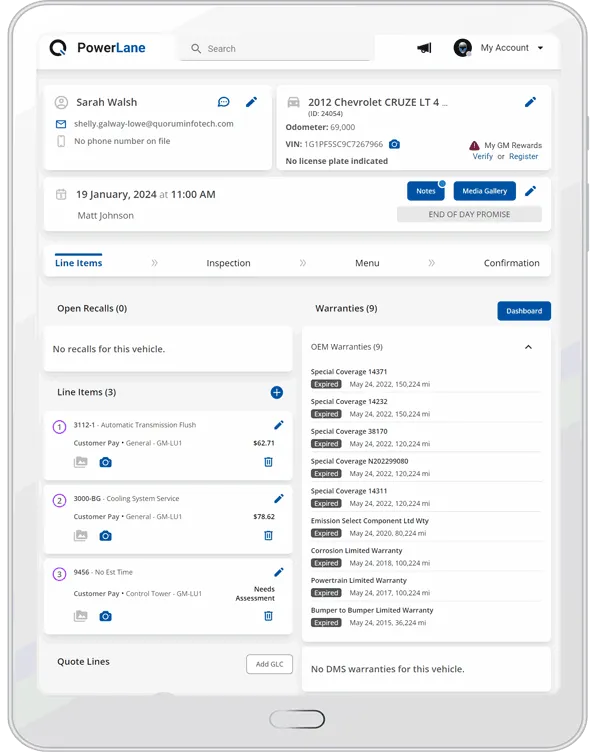This screenshot has height=754, width=600.
Task: Delete the Automatic Transmission Flush line item
Action: coord(268,462)
